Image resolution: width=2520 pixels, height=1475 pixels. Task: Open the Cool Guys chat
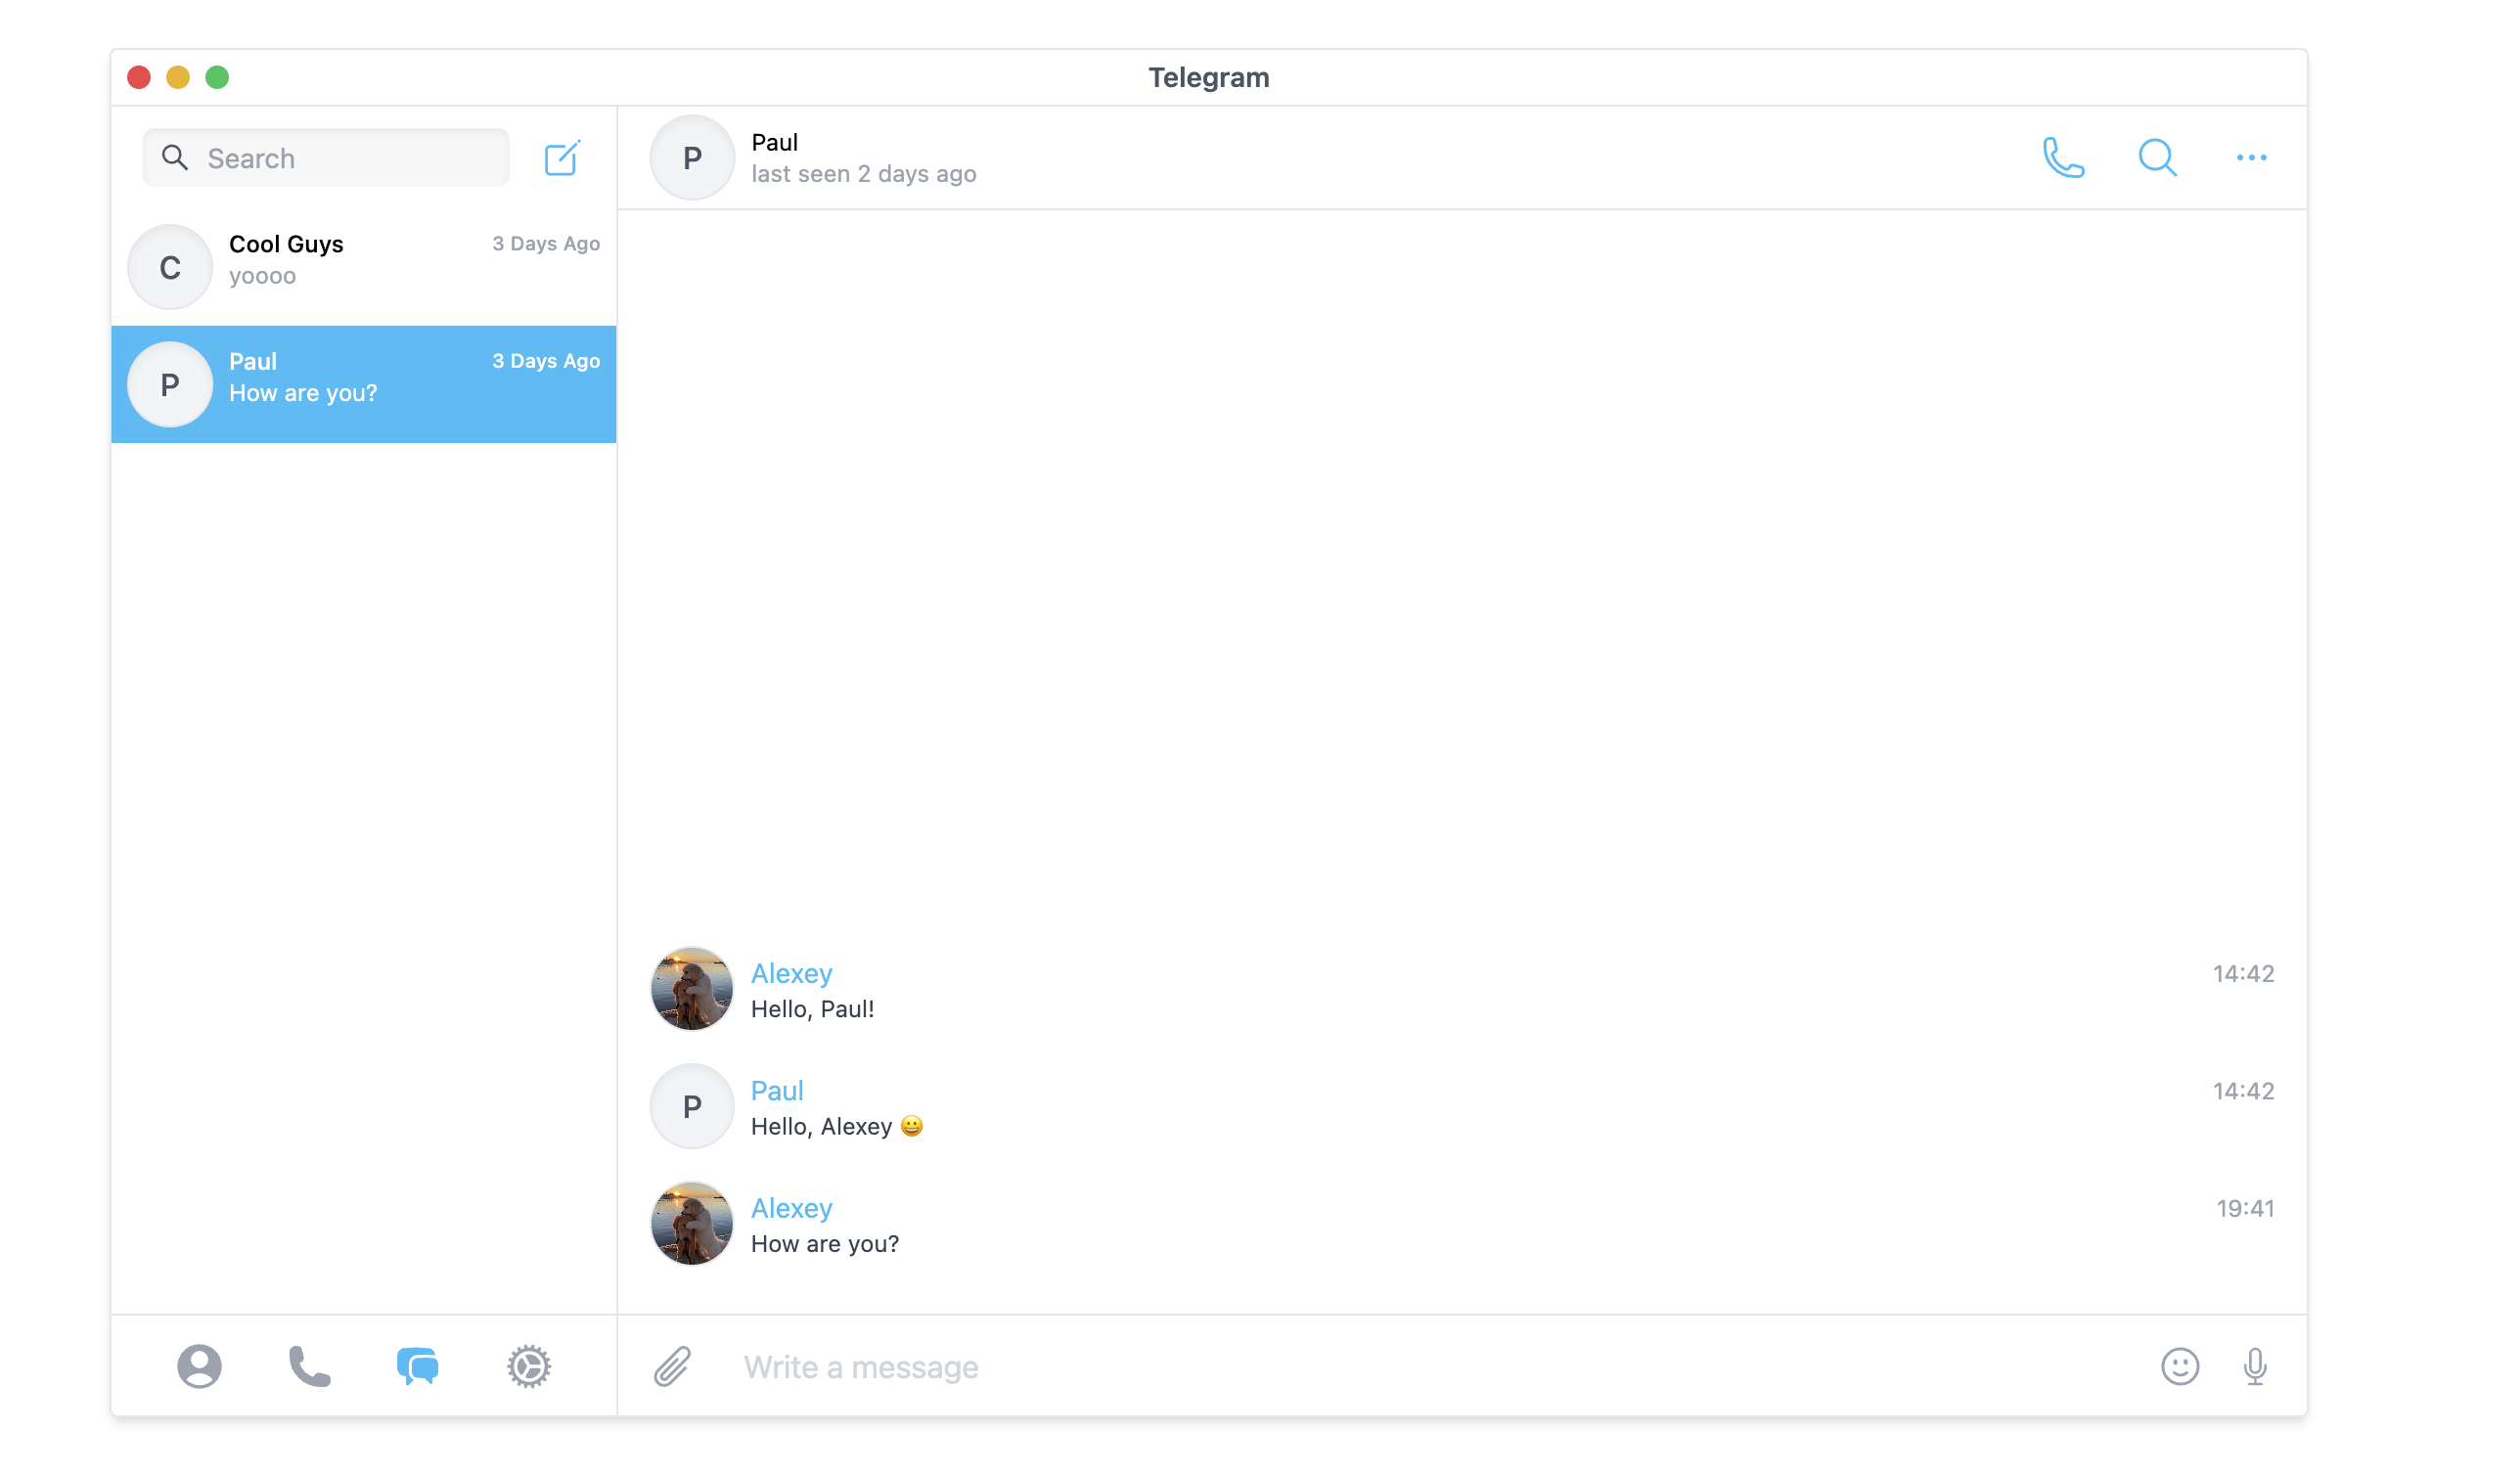pos(364,266)
